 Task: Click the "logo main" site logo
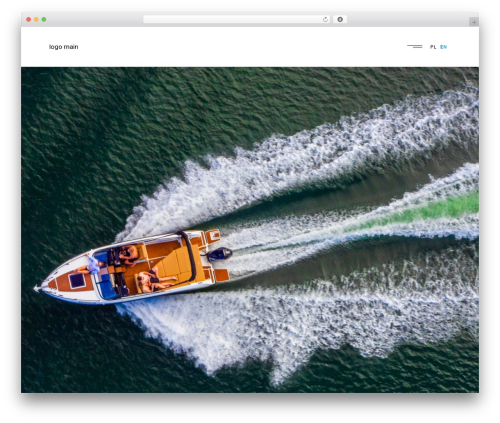(64, 47)
